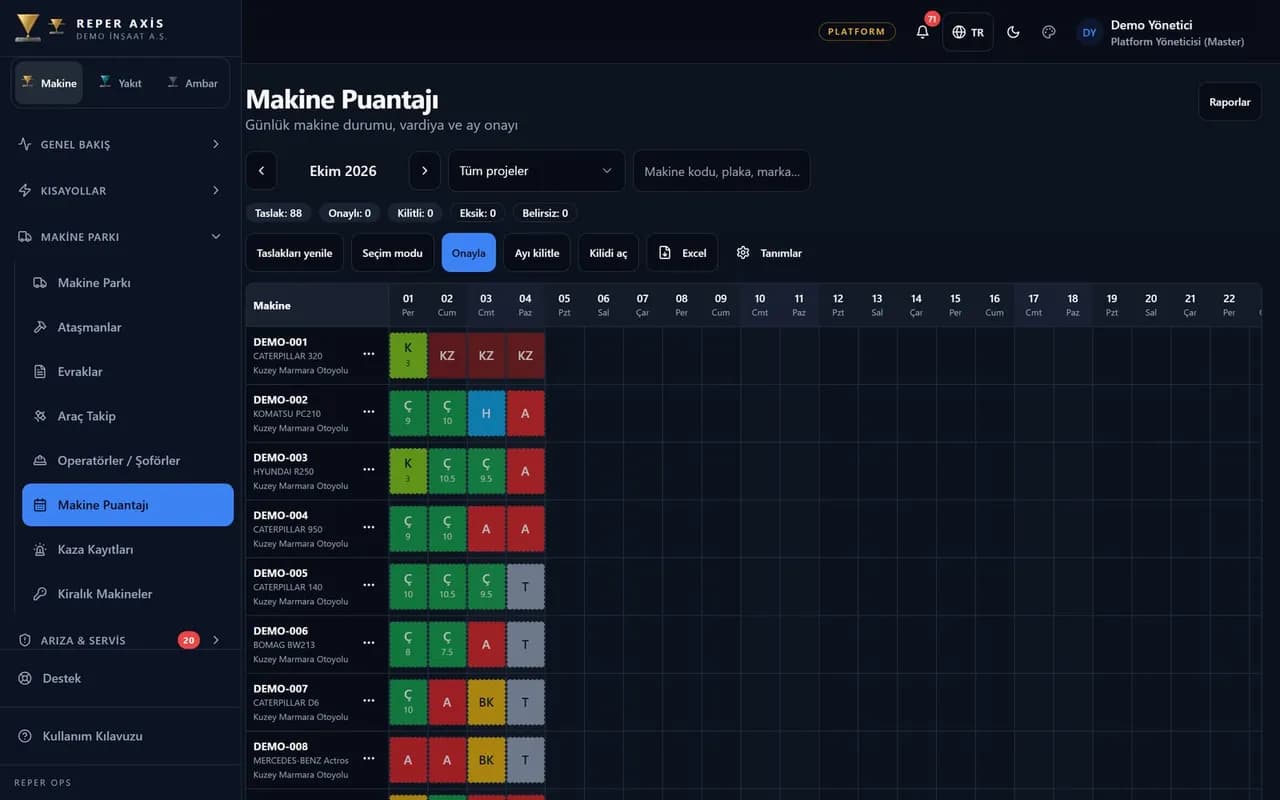This screenshot has height=800, width=1280.
Task: Open Kaza Kayıtları in the sidebar
Action: pos(128,549)
